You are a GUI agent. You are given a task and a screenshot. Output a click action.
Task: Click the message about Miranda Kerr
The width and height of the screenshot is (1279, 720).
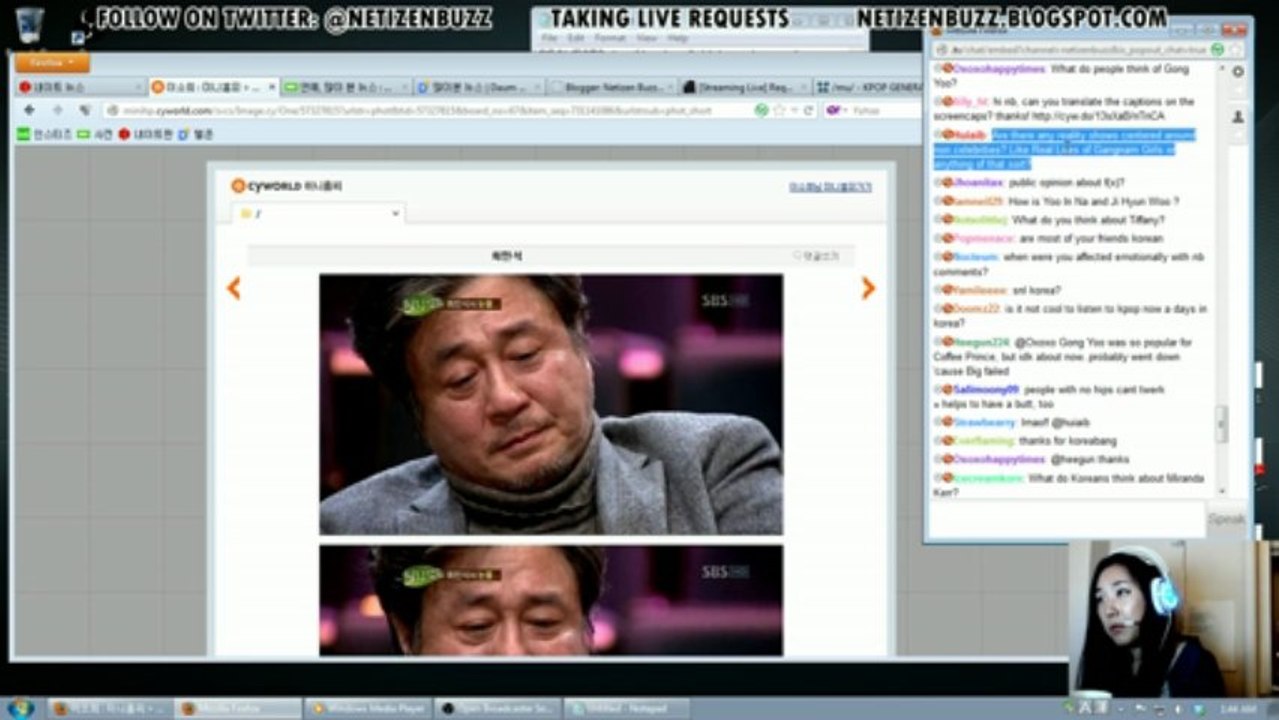[x=1069, y=485]
